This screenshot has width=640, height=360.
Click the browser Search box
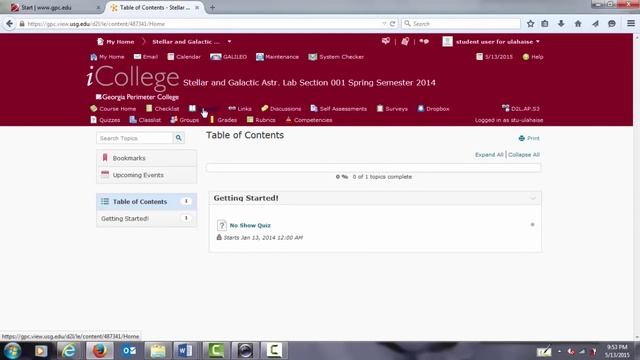(461, 24)
